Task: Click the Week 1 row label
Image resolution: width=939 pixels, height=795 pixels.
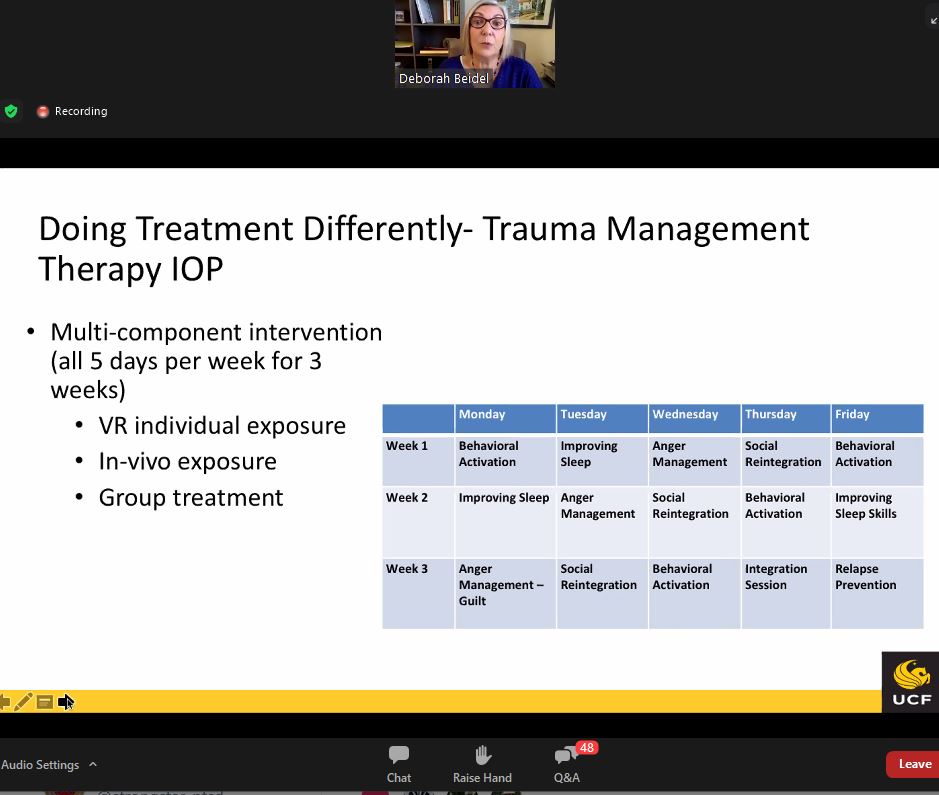Action: [x=418, y=460]
